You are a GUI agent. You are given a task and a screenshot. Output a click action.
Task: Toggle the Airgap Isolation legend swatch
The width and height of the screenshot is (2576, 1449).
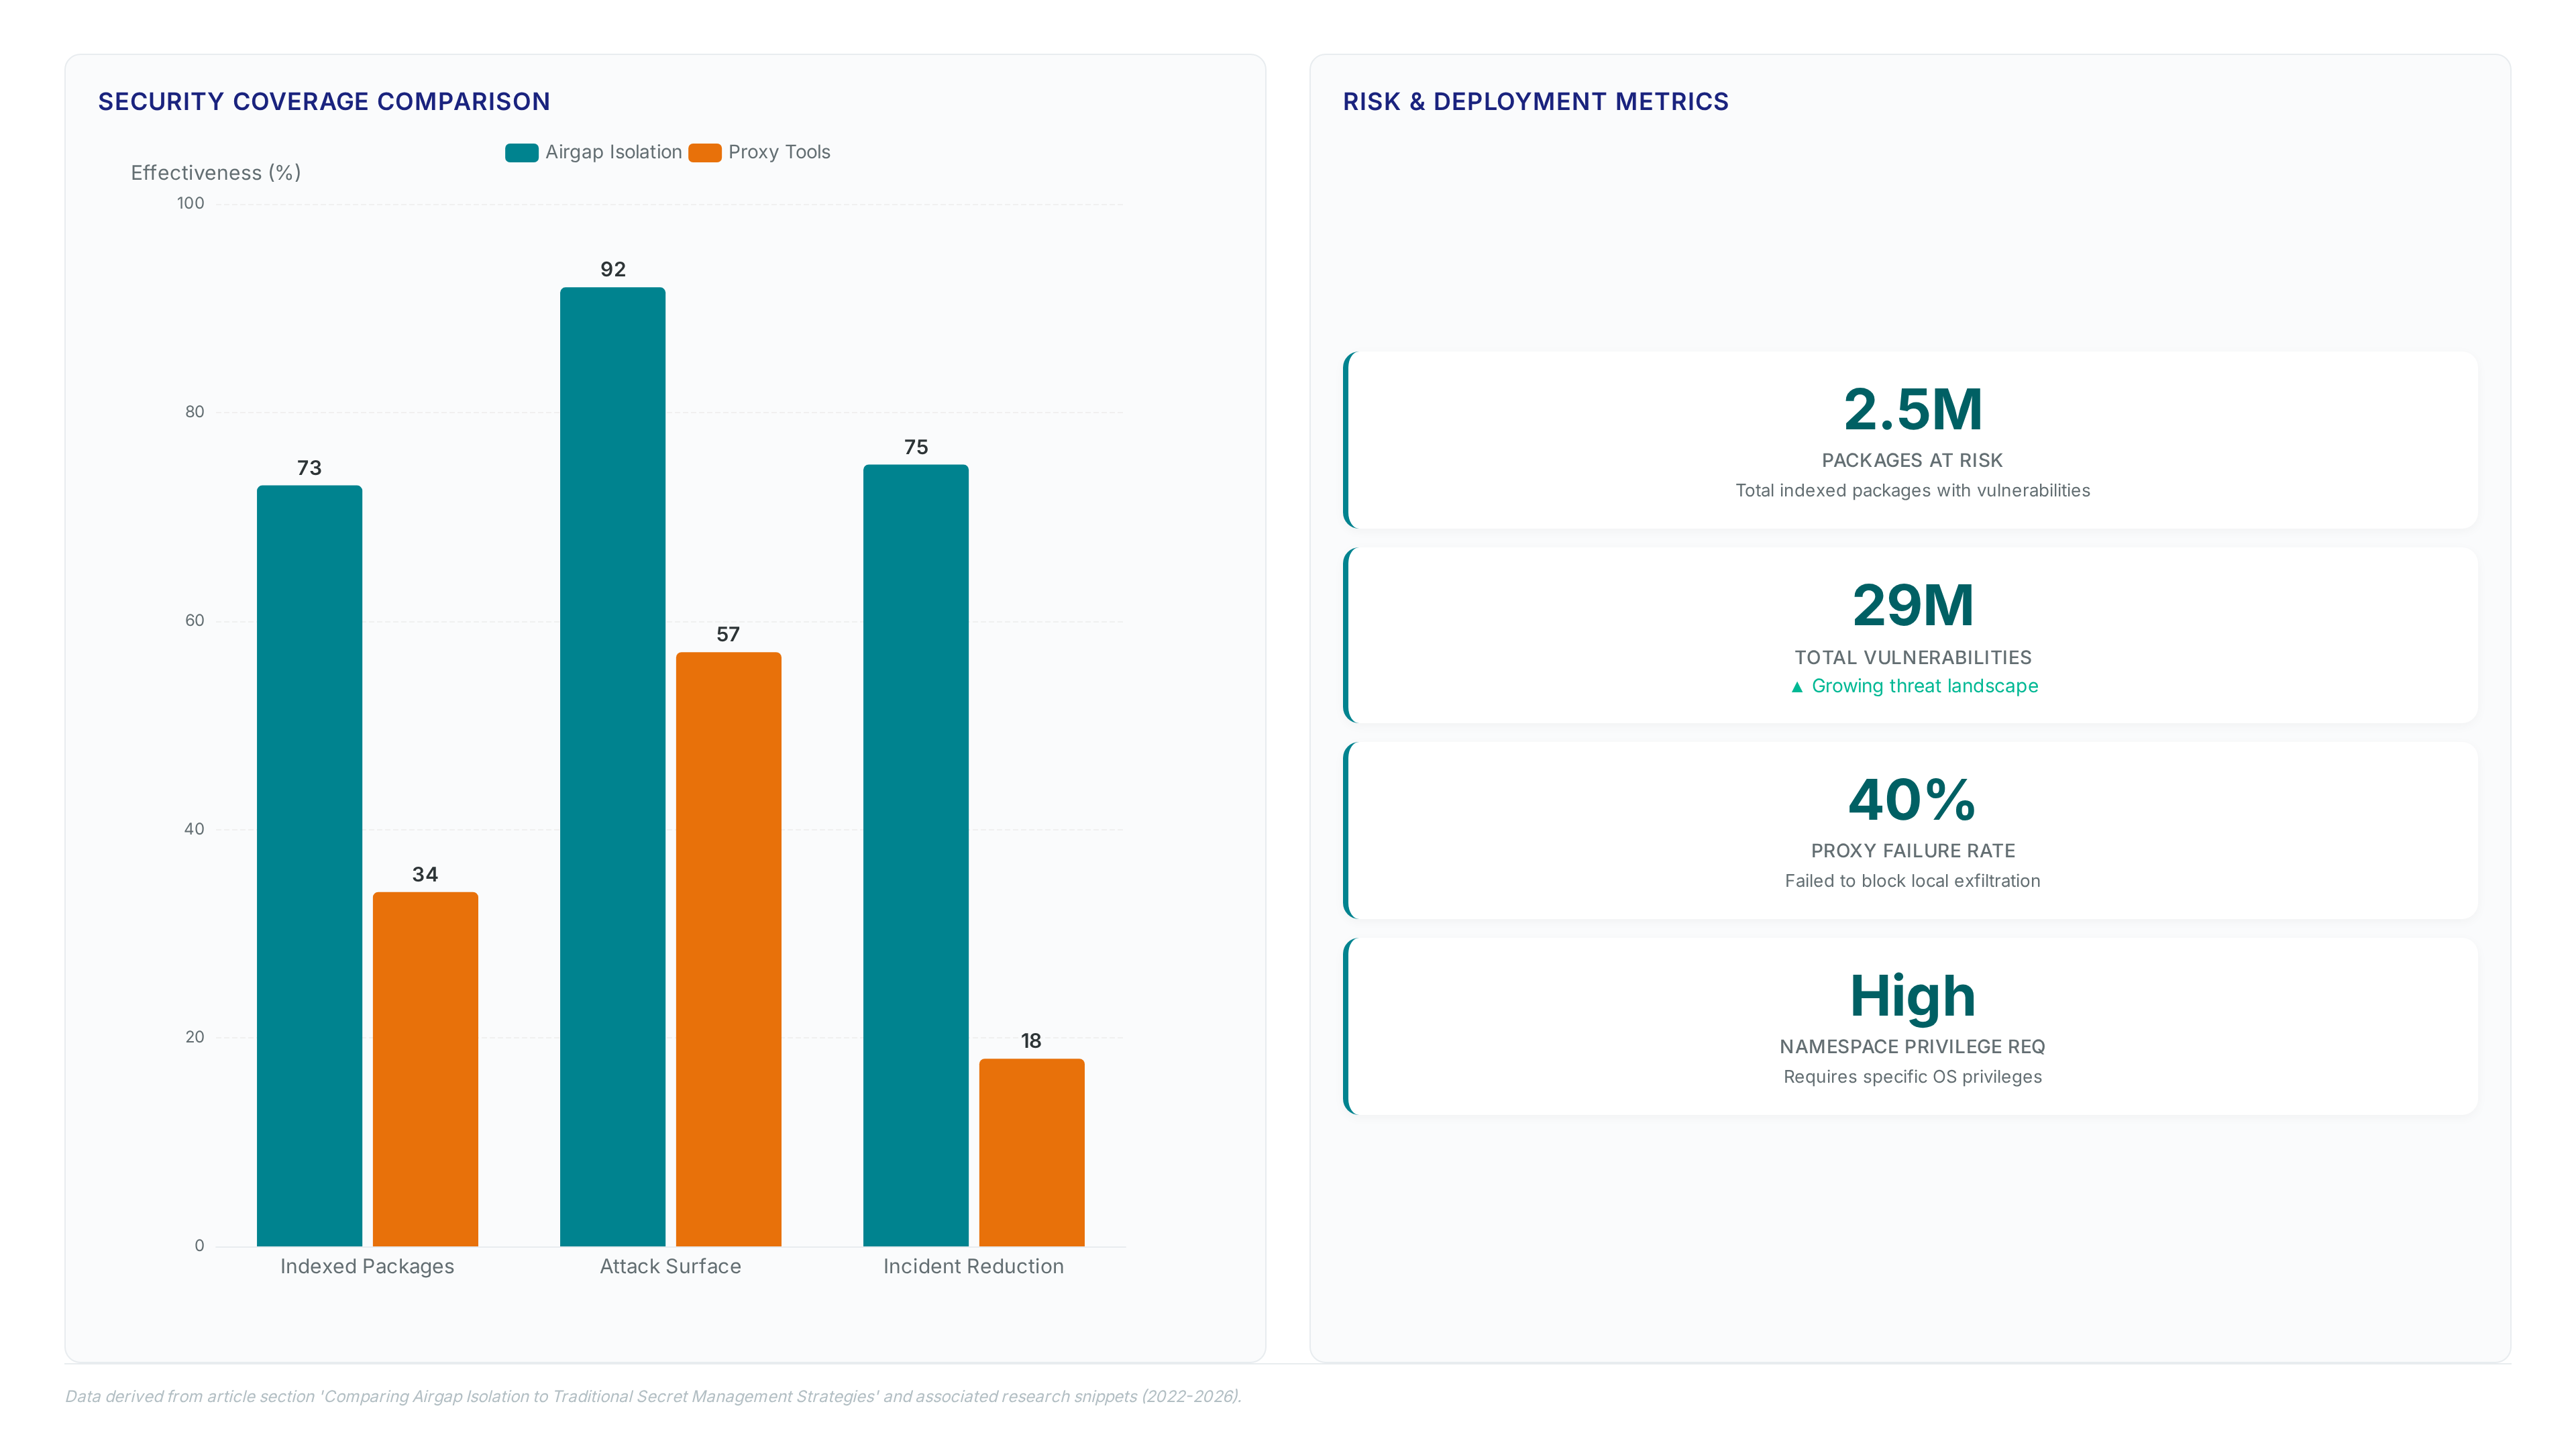(521, 152)
